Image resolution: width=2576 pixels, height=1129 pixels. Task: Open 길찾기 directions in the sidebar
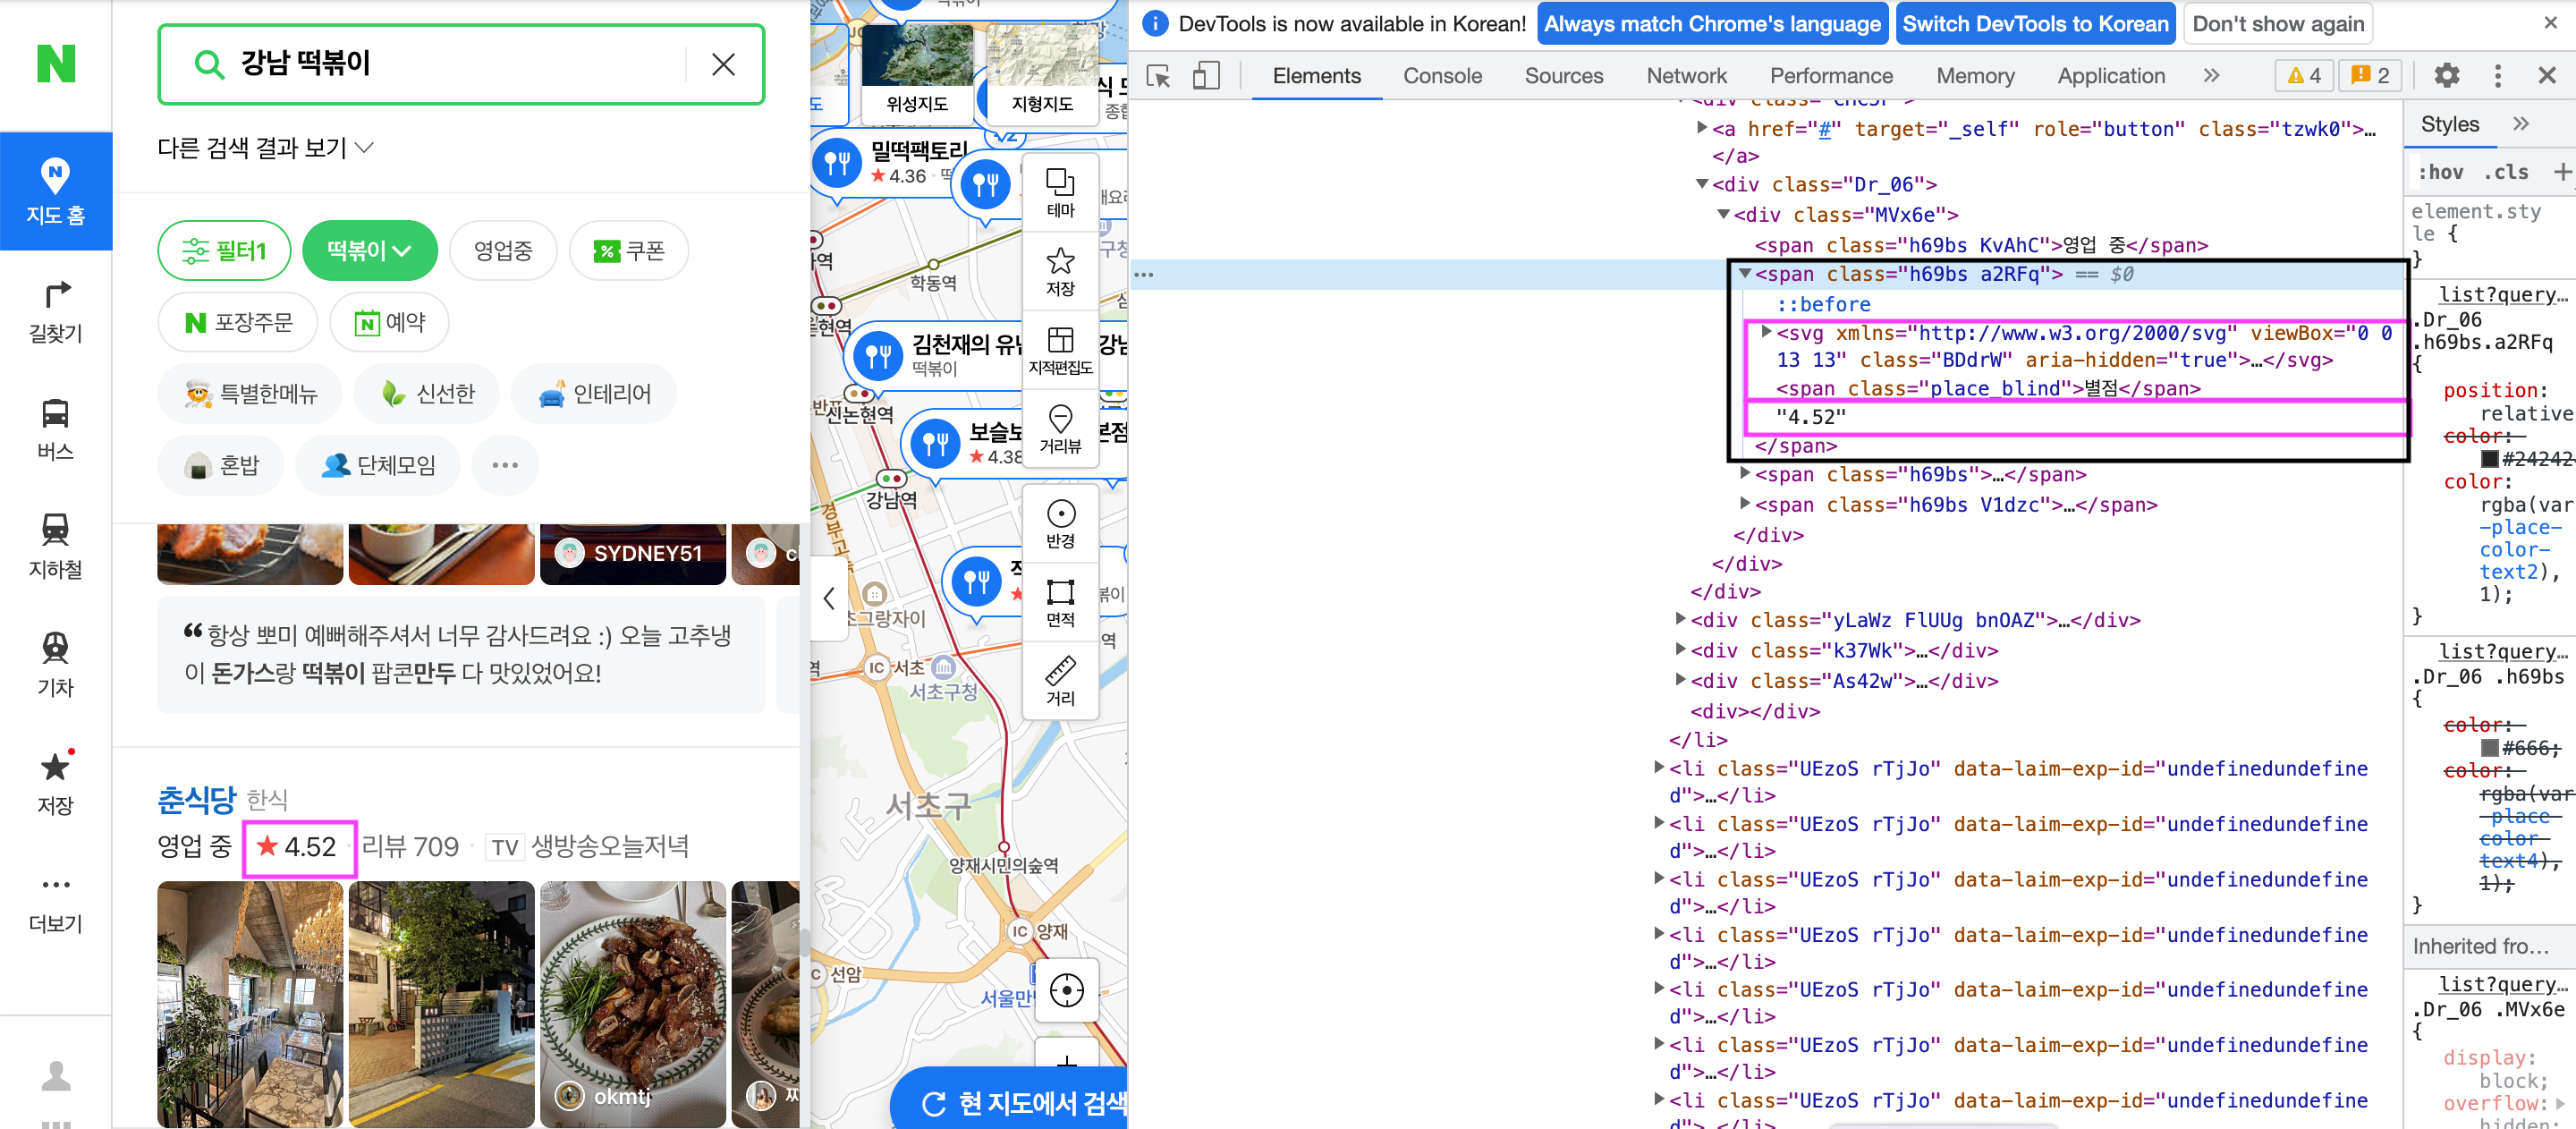56,312
